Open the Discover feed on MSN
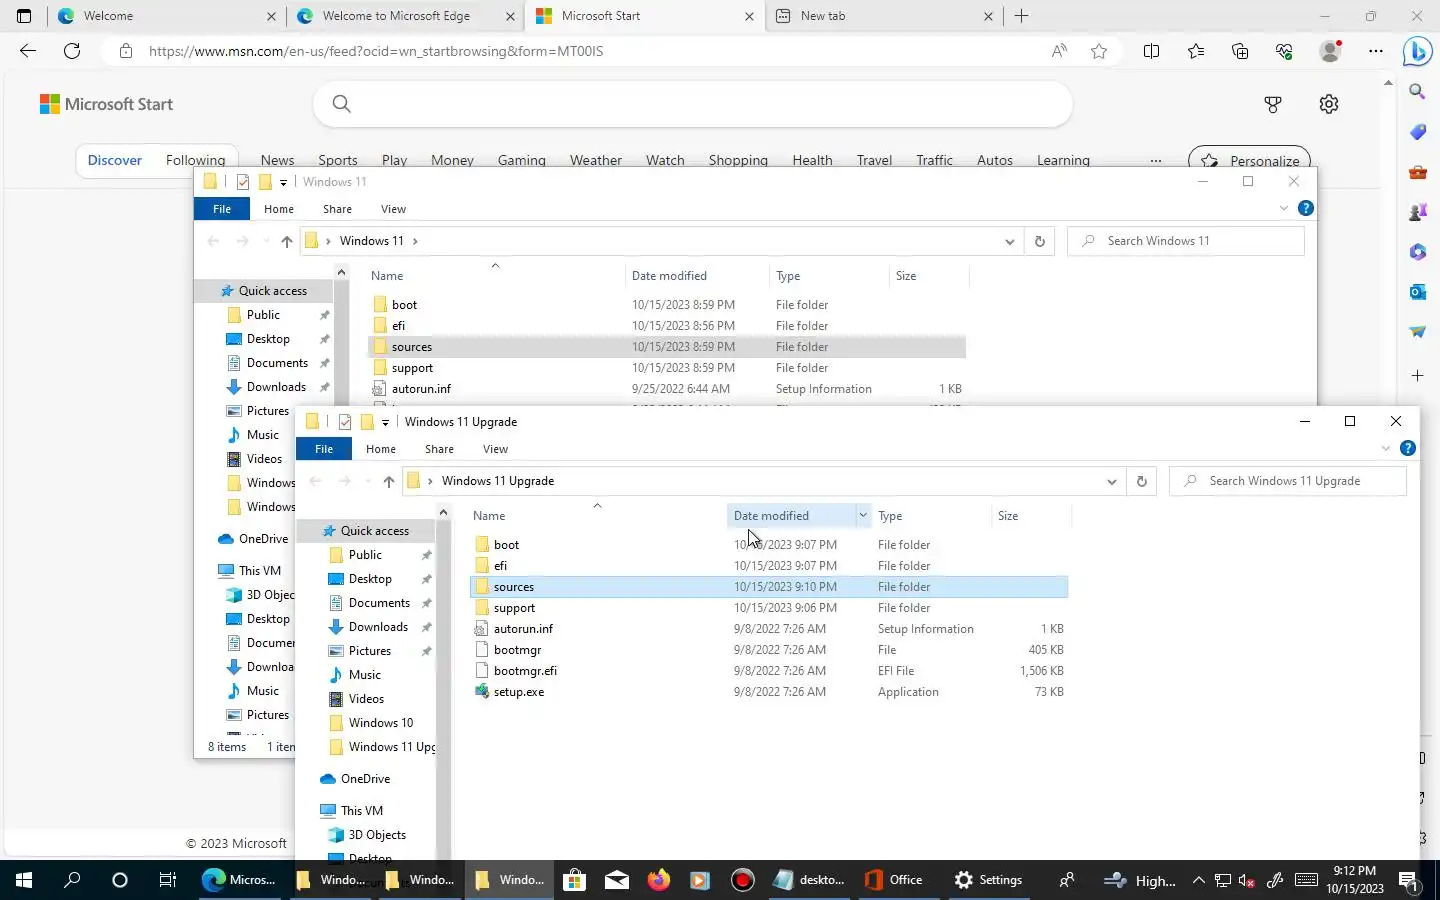Viewport: 1440px width, 900px height. tap(115, 160)
